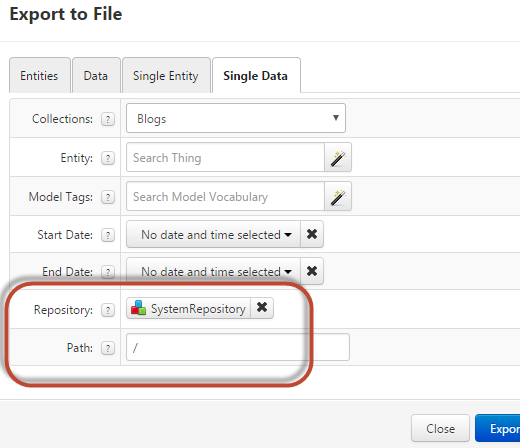This screenshot has height=448, width=520.
Task: Open the Collections help question mark
Action: (x=108, y=119)
